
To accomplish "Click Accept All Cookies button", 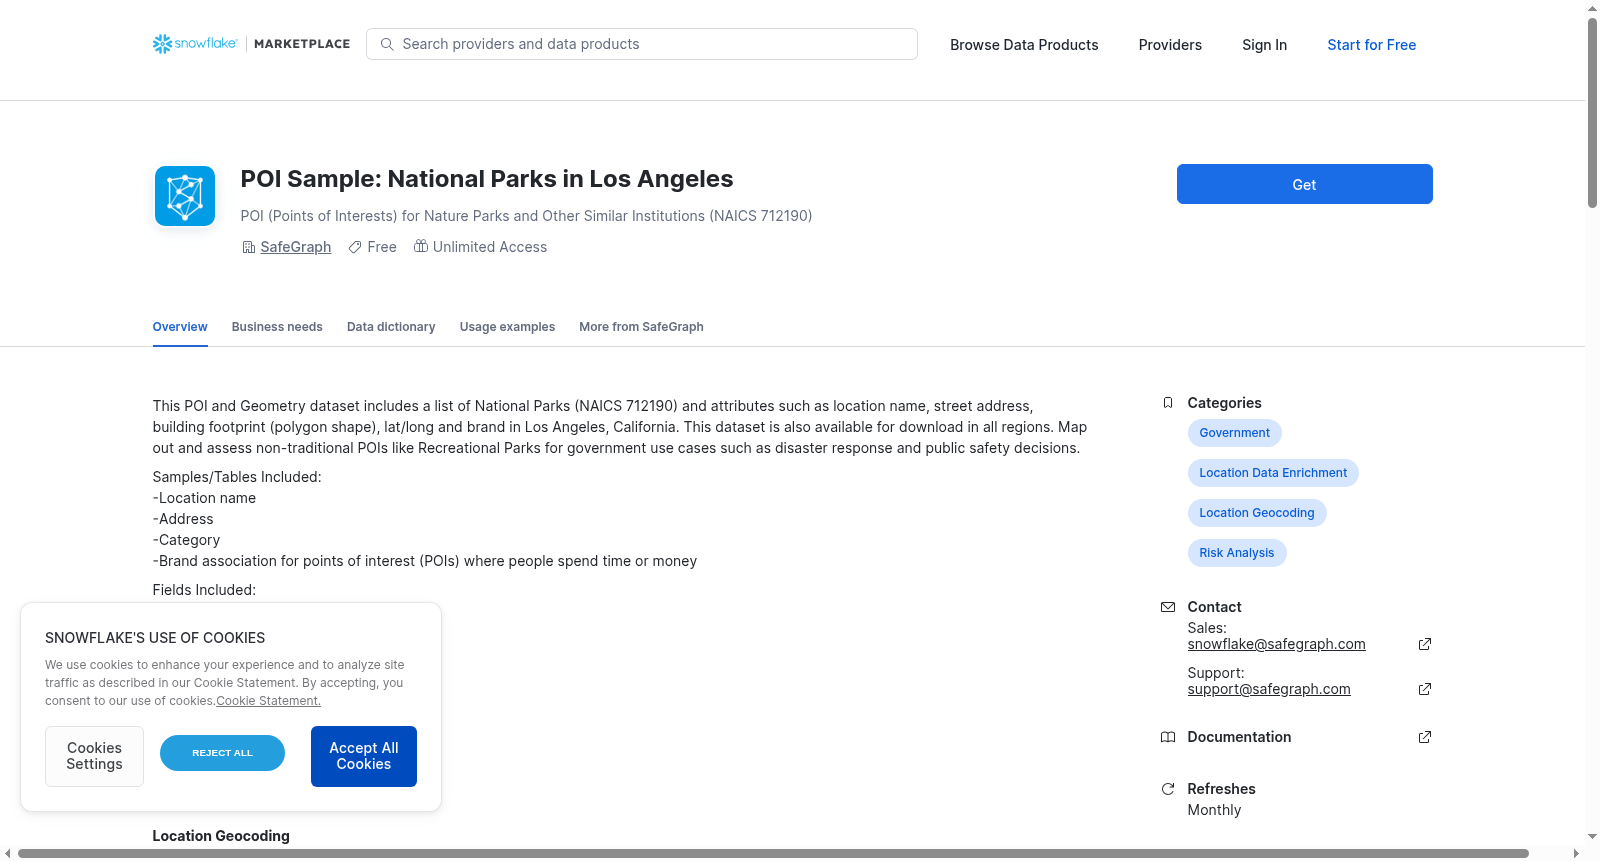I will coord(364,756).
